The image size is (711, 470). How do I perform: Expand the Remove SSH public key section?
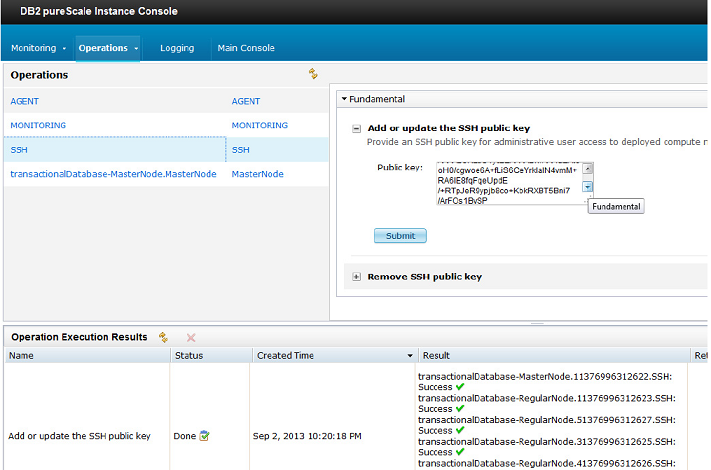tap(357, 276)
